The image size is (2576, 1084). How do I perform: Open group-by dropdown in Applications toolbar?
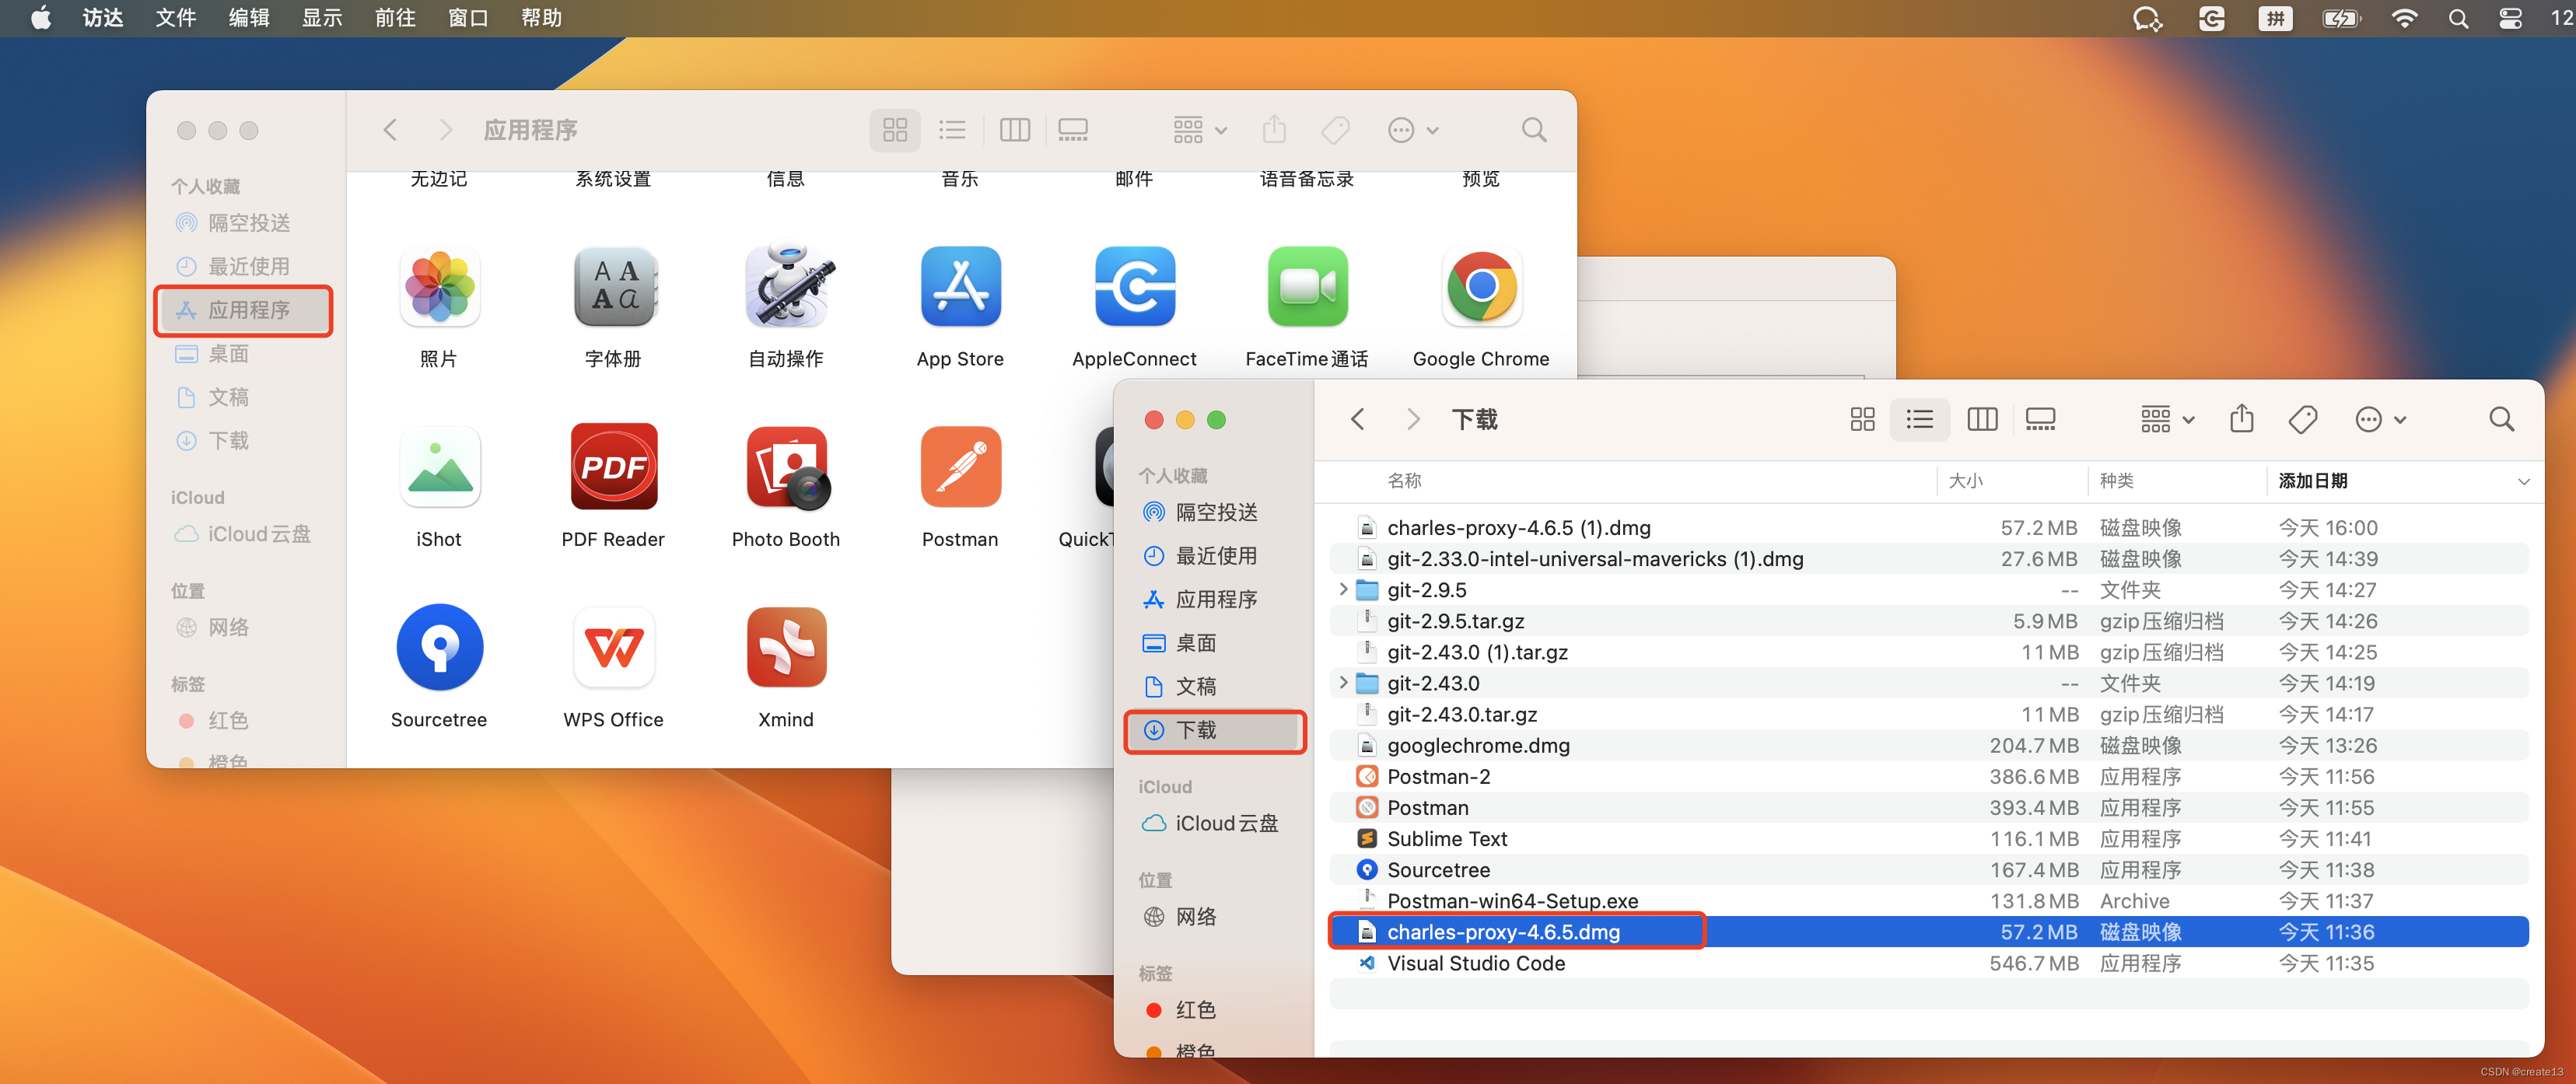pos(1200,130)
